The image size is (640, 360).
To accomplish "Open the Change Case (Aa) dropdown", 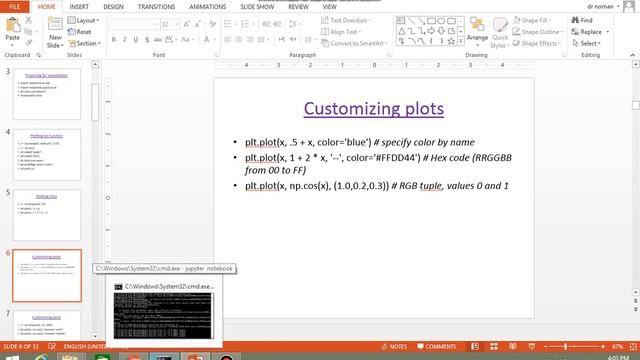I will tap(187, 39).
